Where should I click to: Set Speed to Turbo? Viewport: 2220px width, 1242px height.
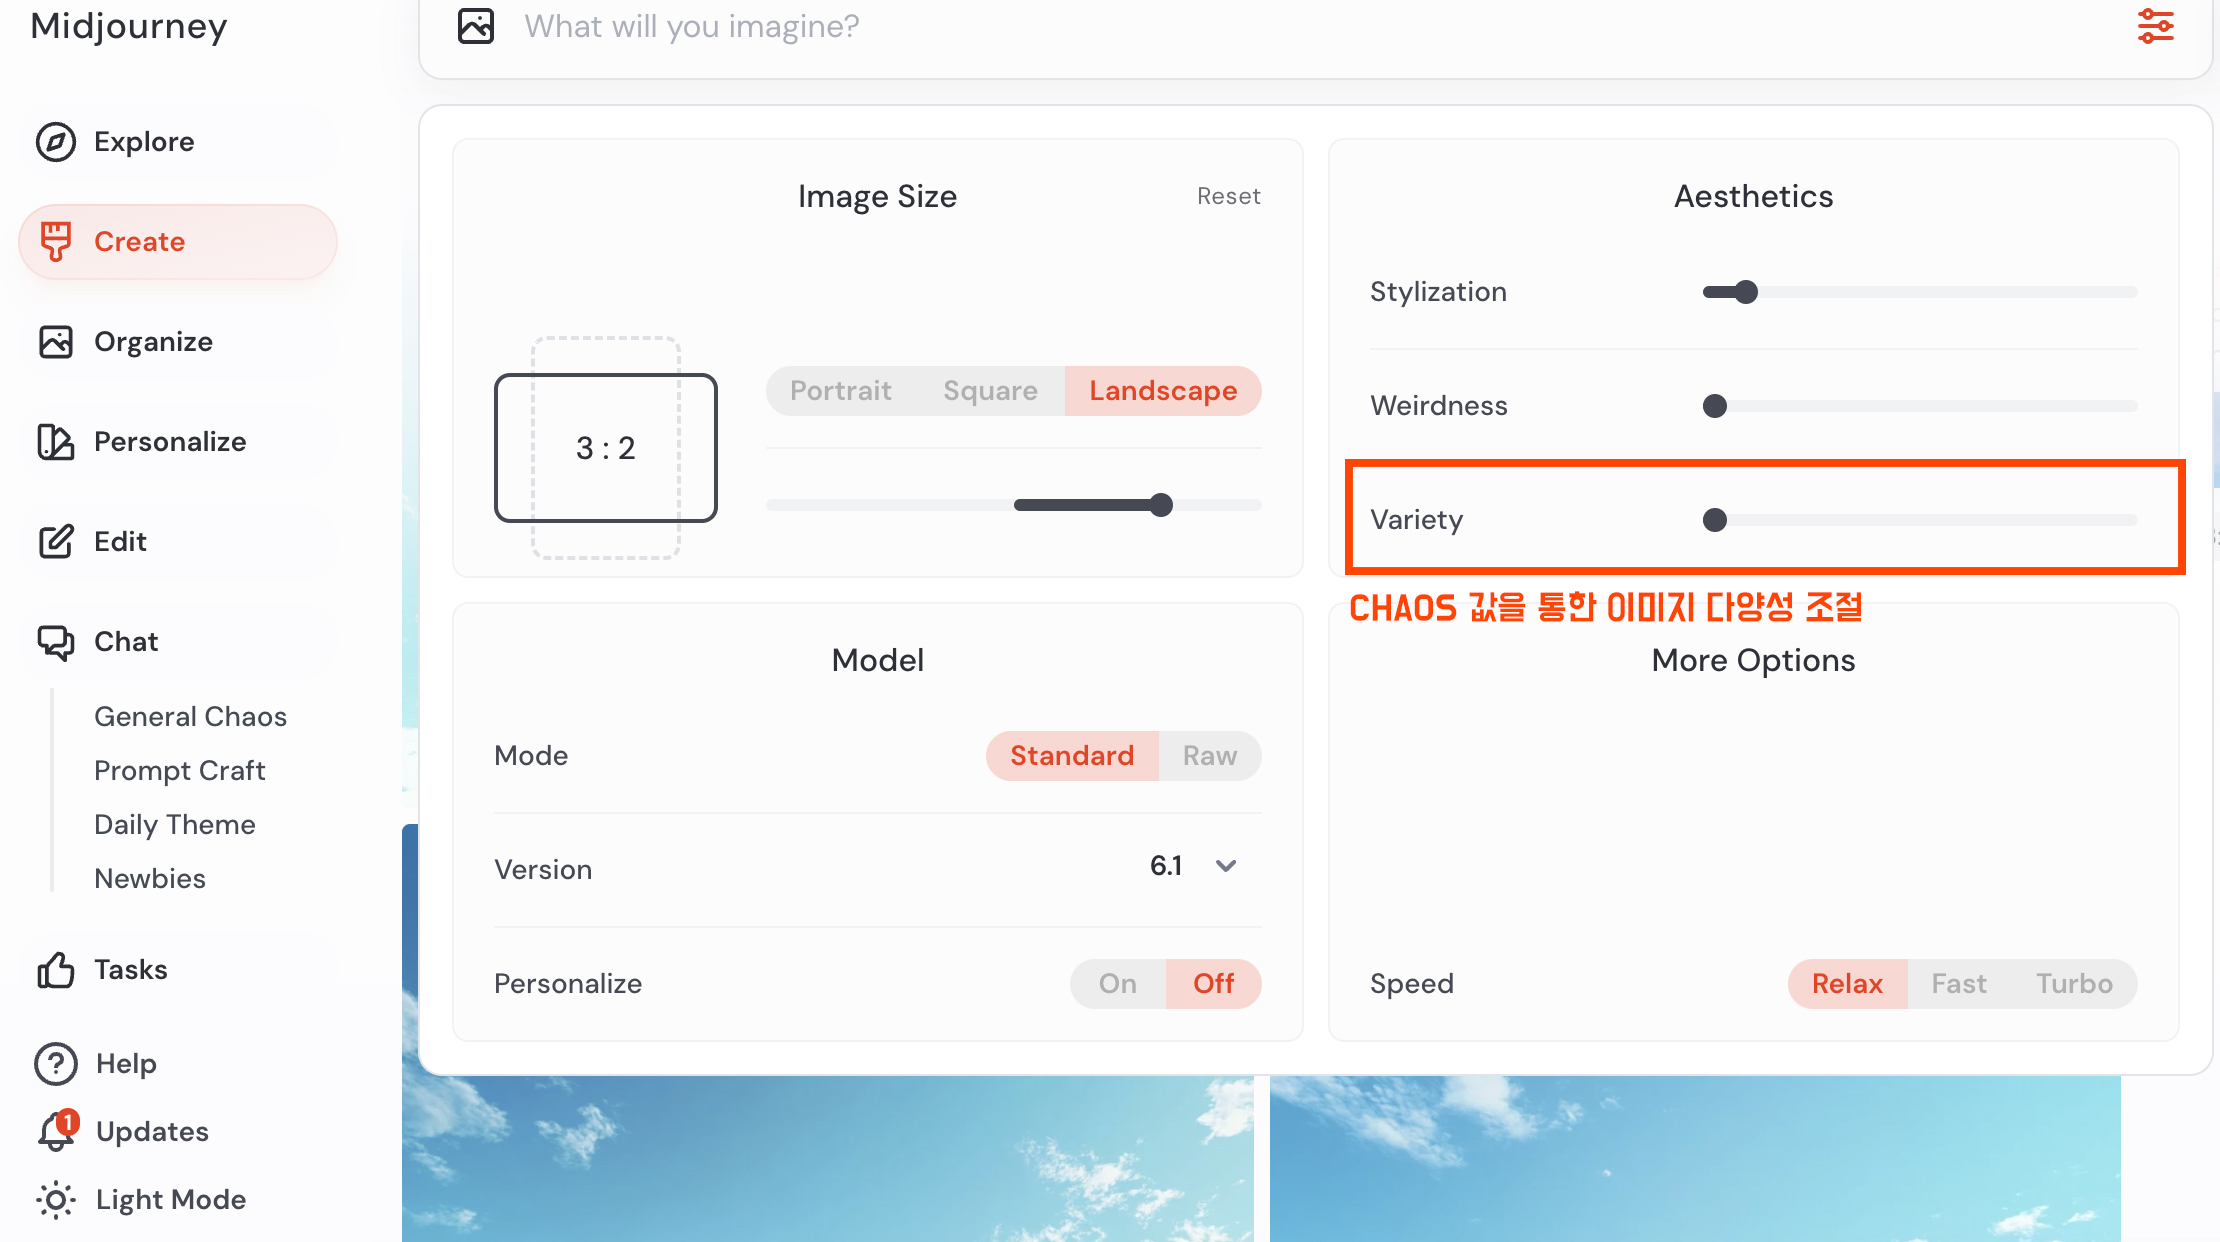click(2074, 984)
